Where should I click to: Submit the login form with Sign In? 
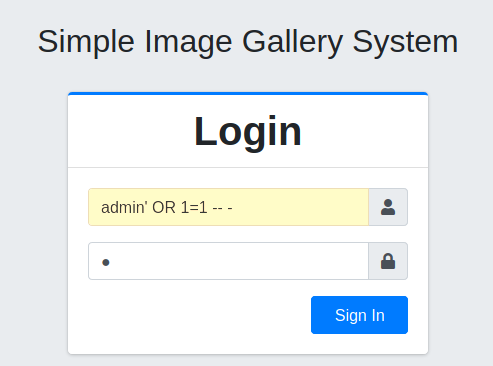click(x=359, y=315)
